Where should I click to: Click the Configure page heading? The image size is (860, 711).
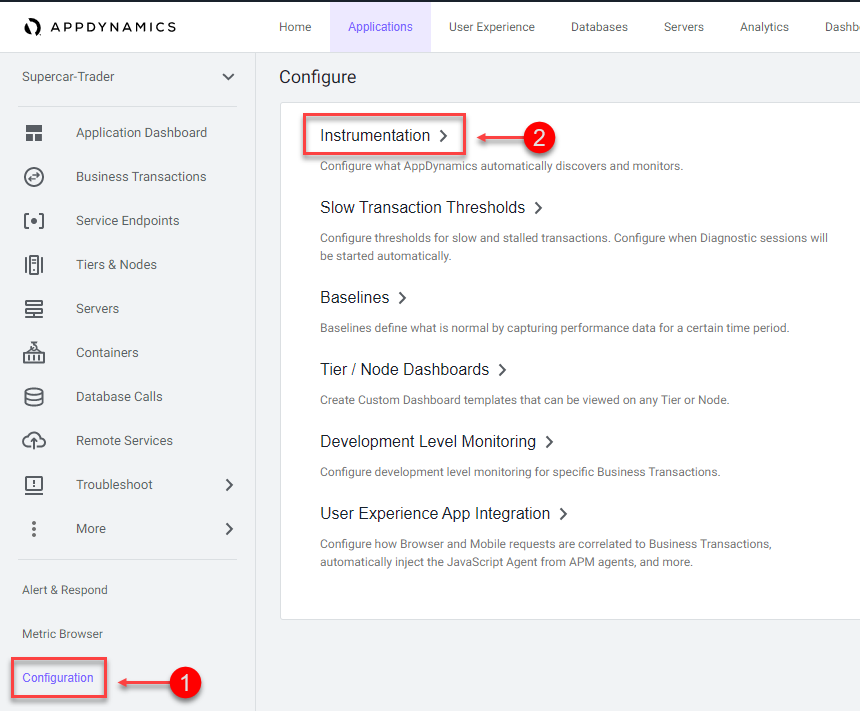coord(318,77)
